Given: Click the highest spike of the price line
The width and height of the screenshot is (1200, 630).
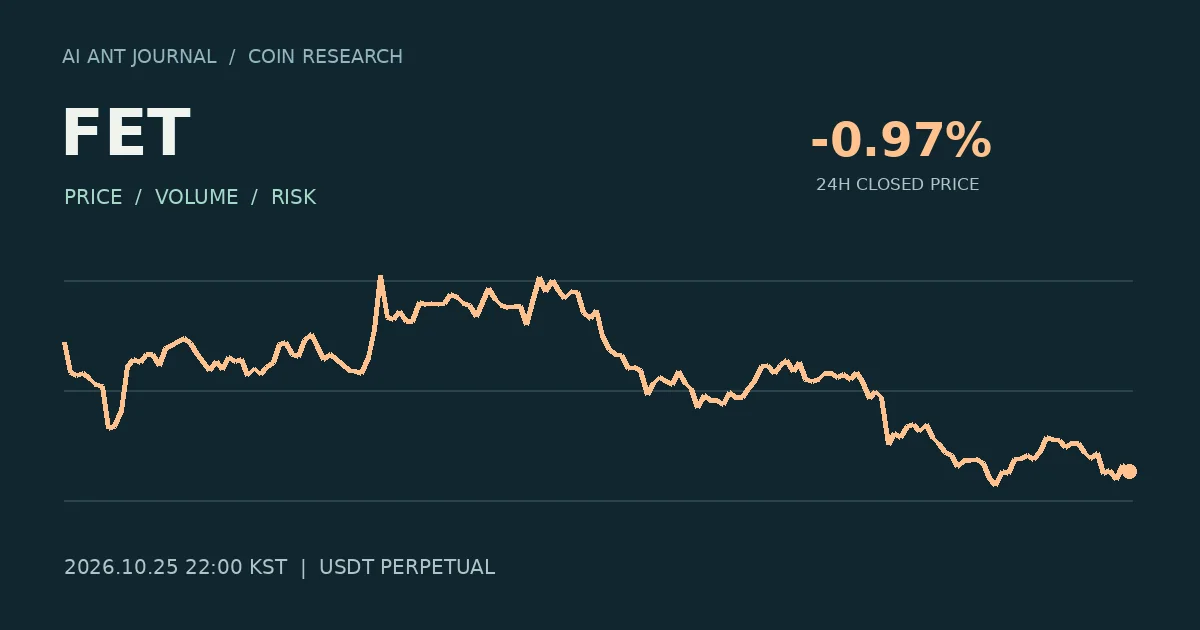Looking at the screenshot, I should click(x=380, y=277).
